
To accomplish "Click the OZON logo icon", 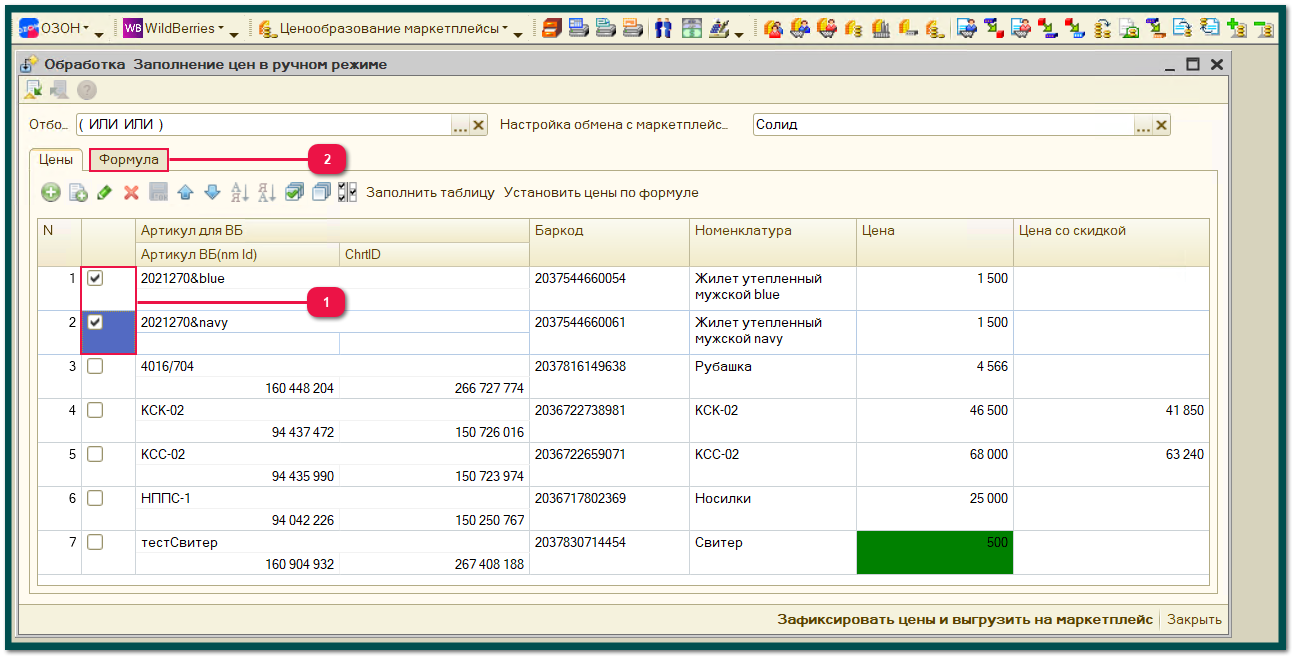I will (29, 28).
